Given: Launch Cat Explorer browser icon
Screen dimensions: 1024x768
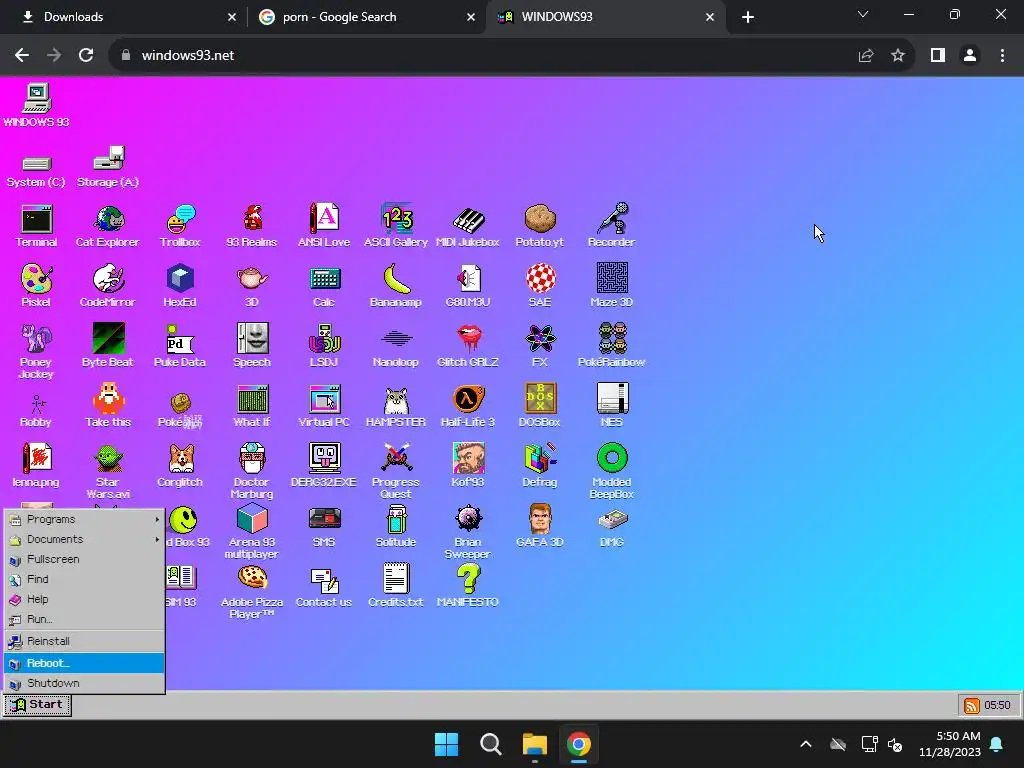Looking at the screenshot, I should [108, 226].
